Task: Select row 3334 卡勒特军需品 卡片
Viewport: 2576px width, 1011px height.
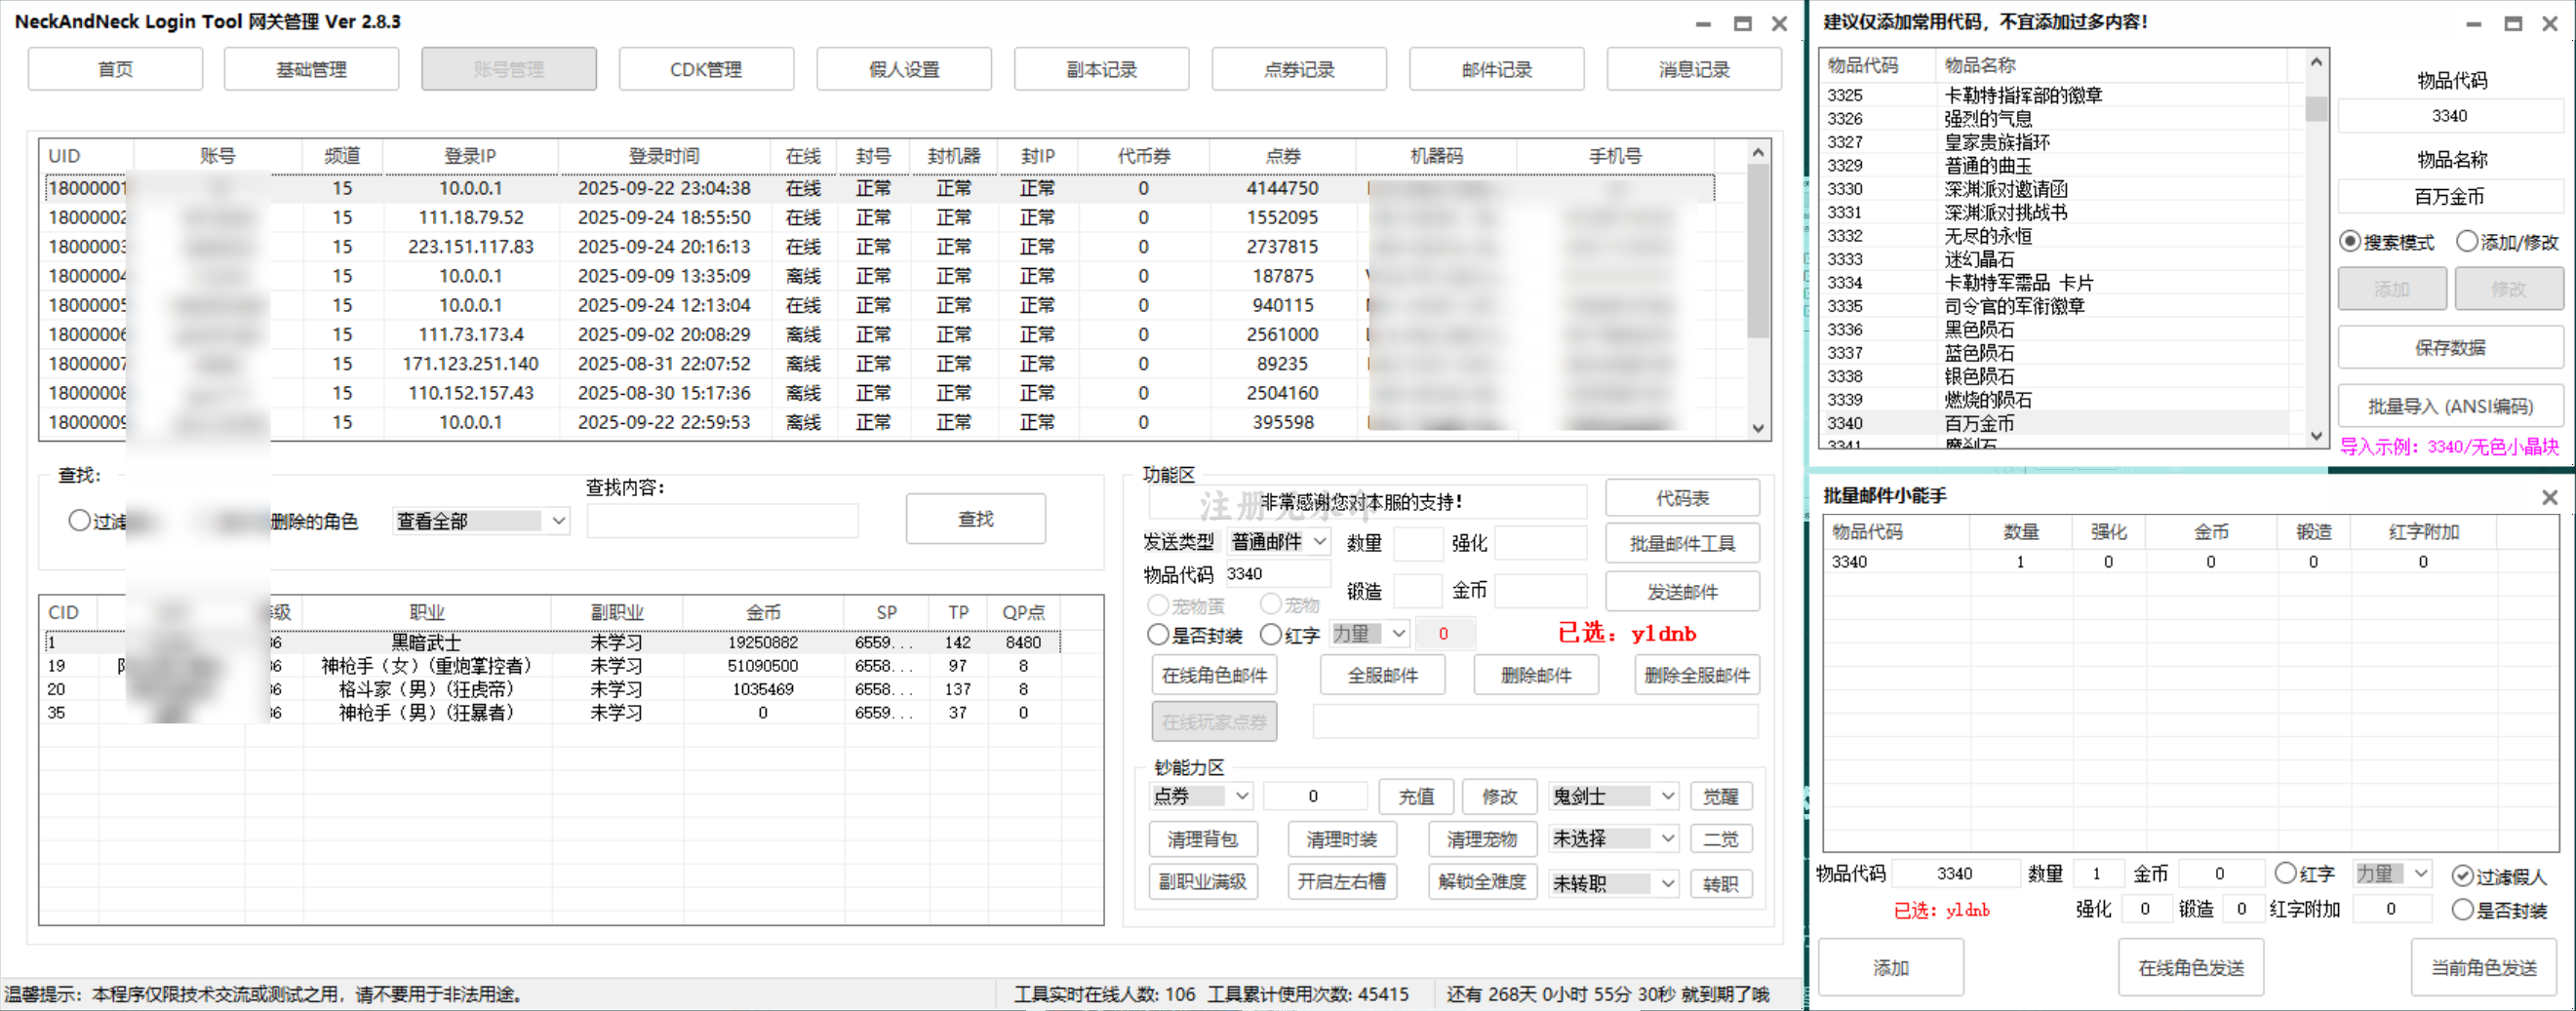Action: [2055, 283]
